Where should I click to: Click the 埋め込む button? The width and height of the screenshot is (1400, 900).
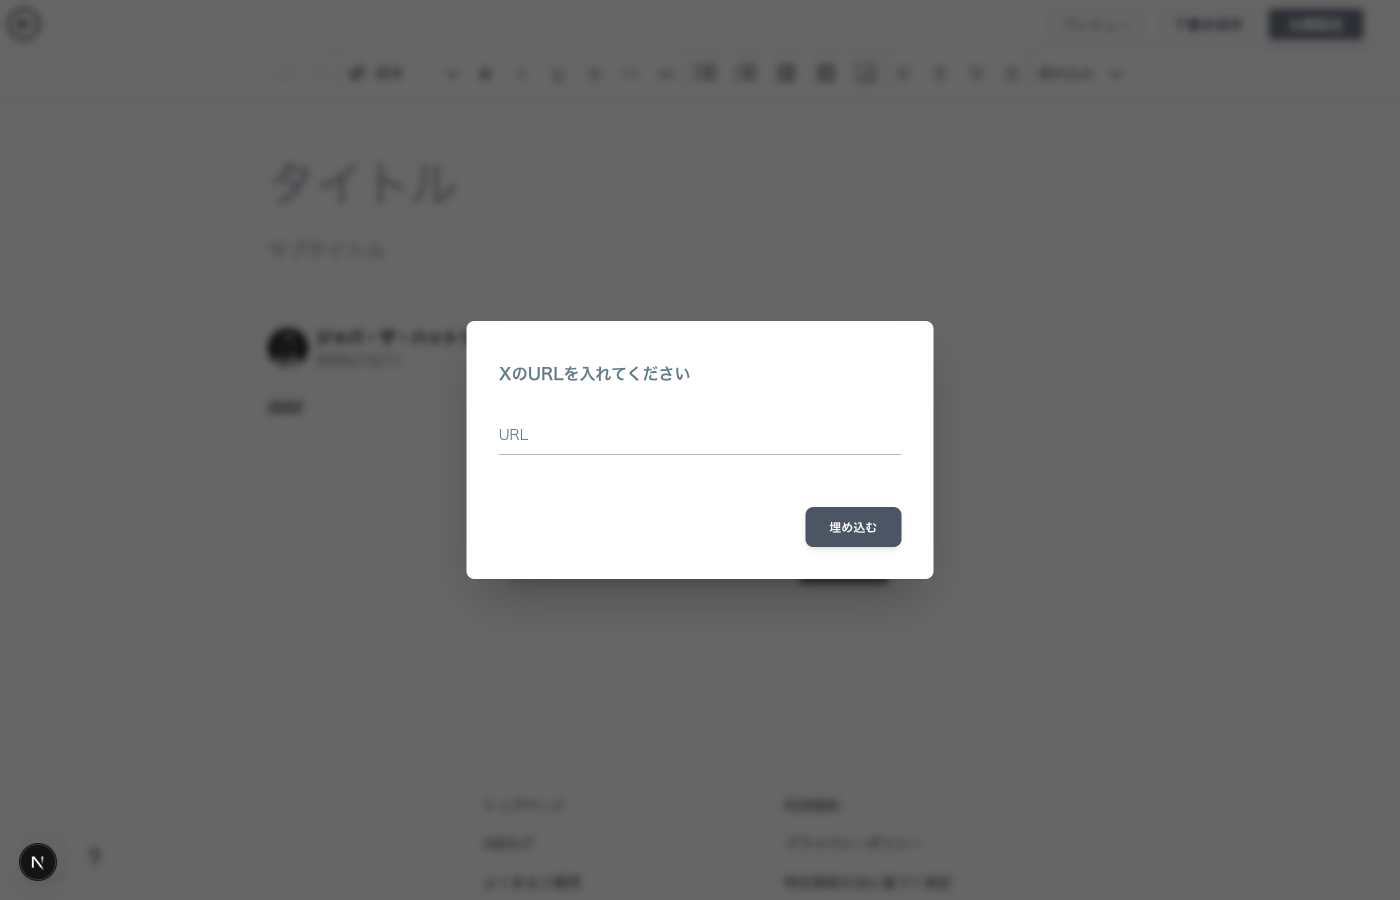(x=853, y=527)
